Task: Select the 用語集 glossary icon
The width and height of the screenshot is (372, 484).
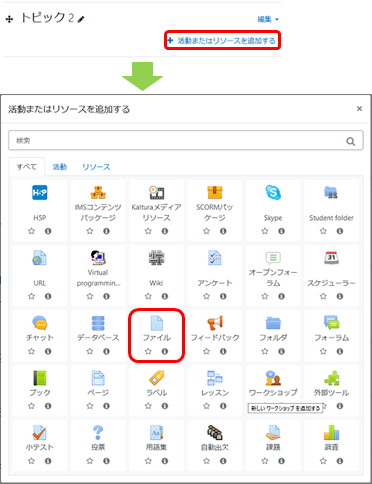Action: point(156,433)
